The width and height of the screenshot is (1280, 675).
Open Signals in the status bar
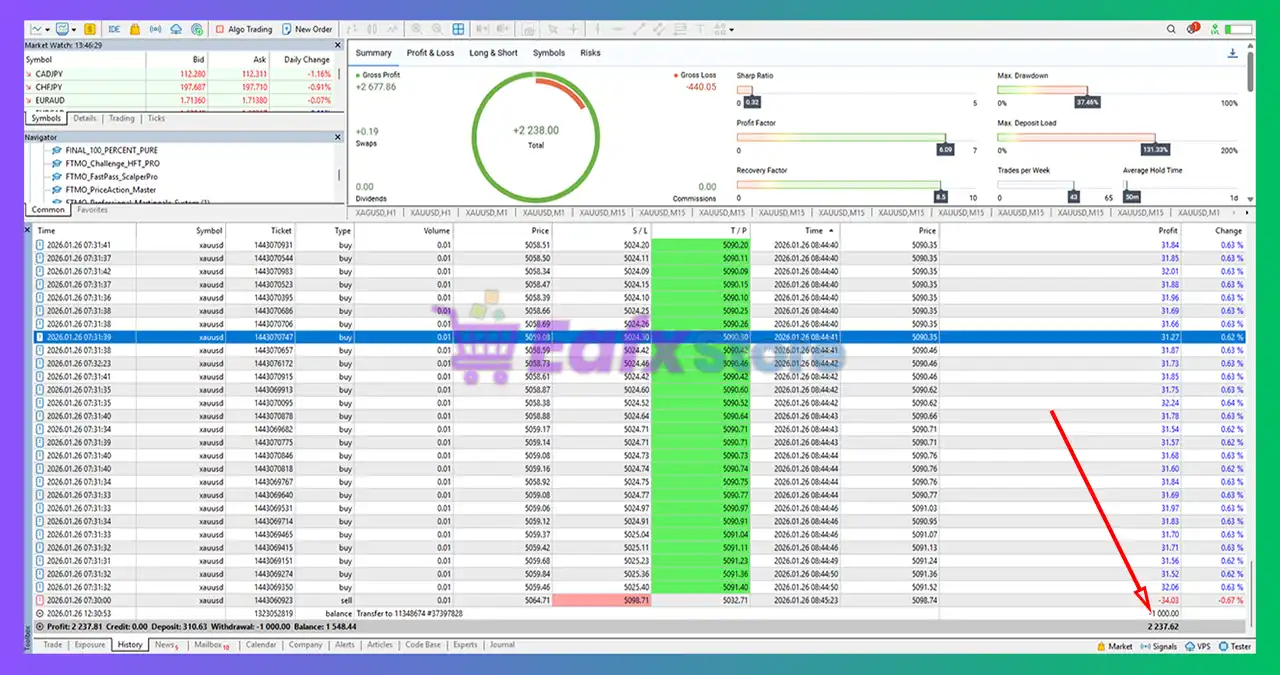tap(1157, 646)
